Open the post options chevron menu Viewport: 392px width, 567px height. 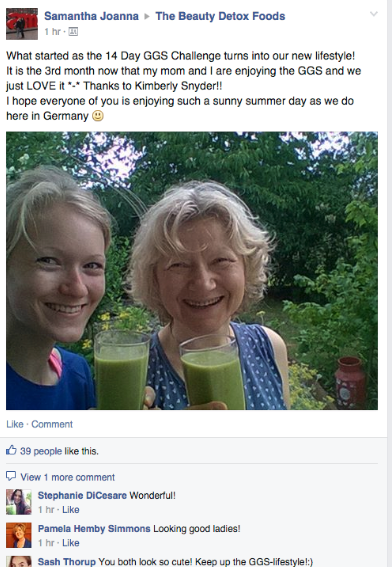[x=374, y=14]
